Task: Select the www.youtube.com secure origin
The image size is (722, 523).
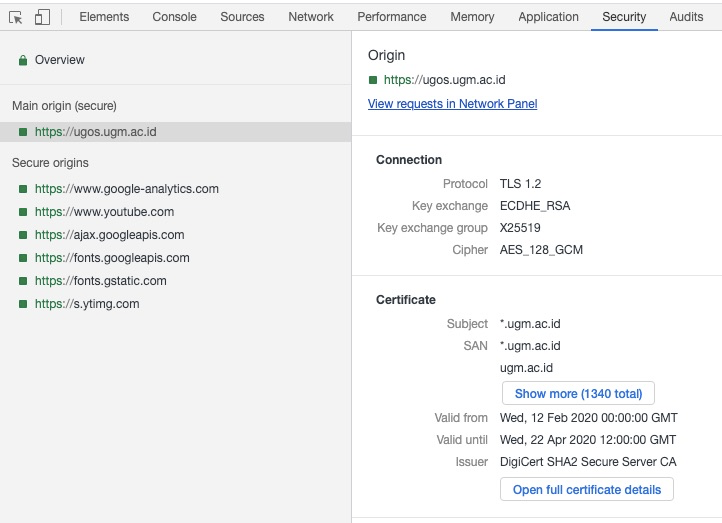Action: (104, 212)
